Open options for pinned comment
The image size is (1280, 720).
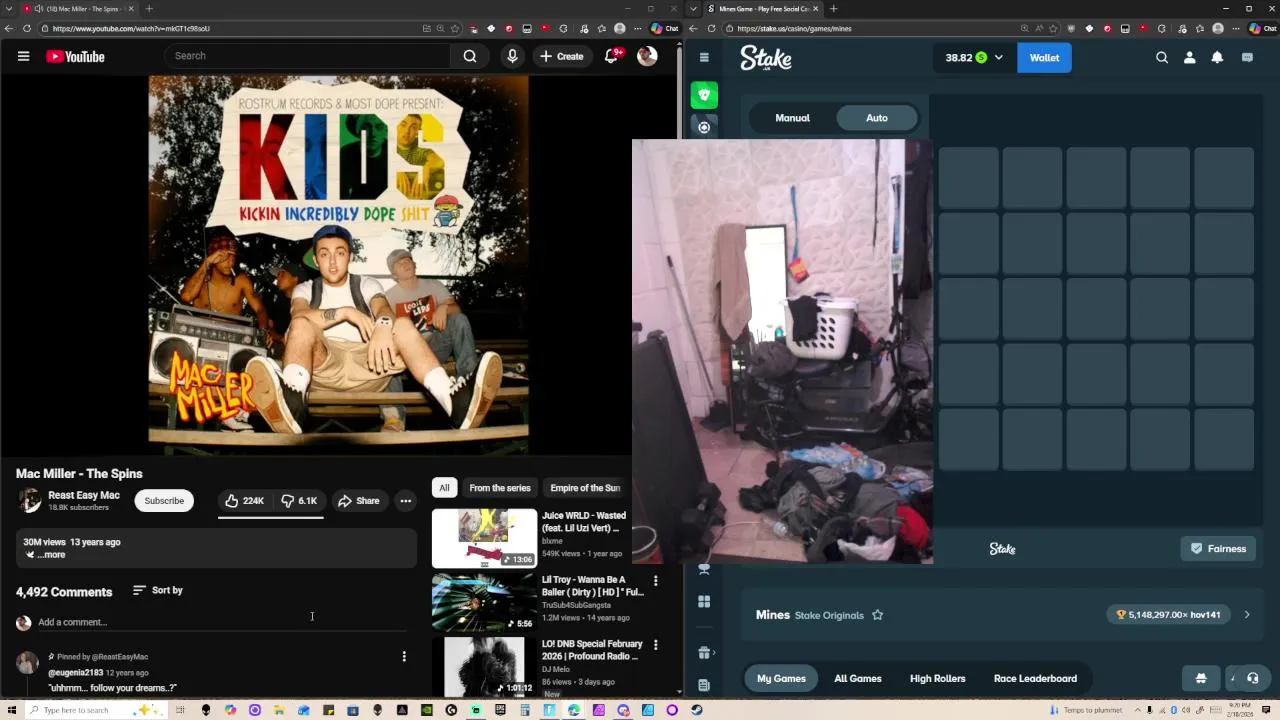(x=404, y=657)
